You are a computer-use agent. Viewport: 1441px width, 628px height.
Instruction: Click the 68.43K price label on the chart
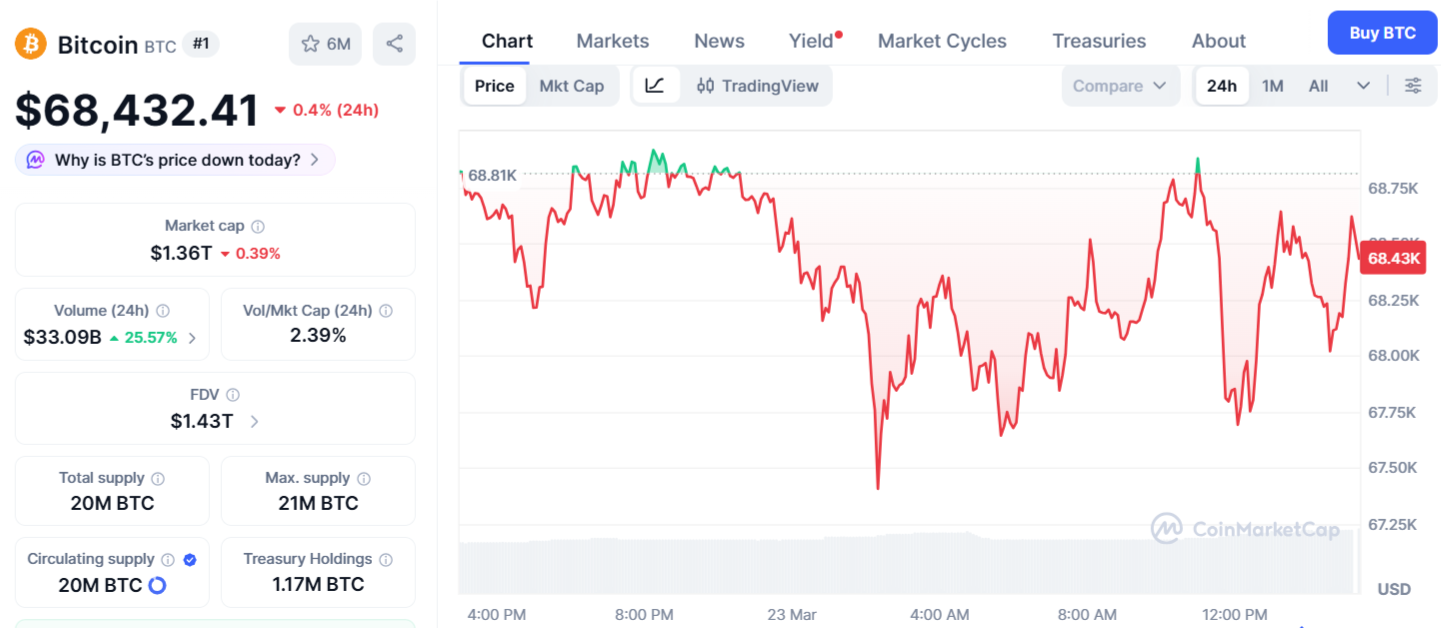[x=1392, y=257]
